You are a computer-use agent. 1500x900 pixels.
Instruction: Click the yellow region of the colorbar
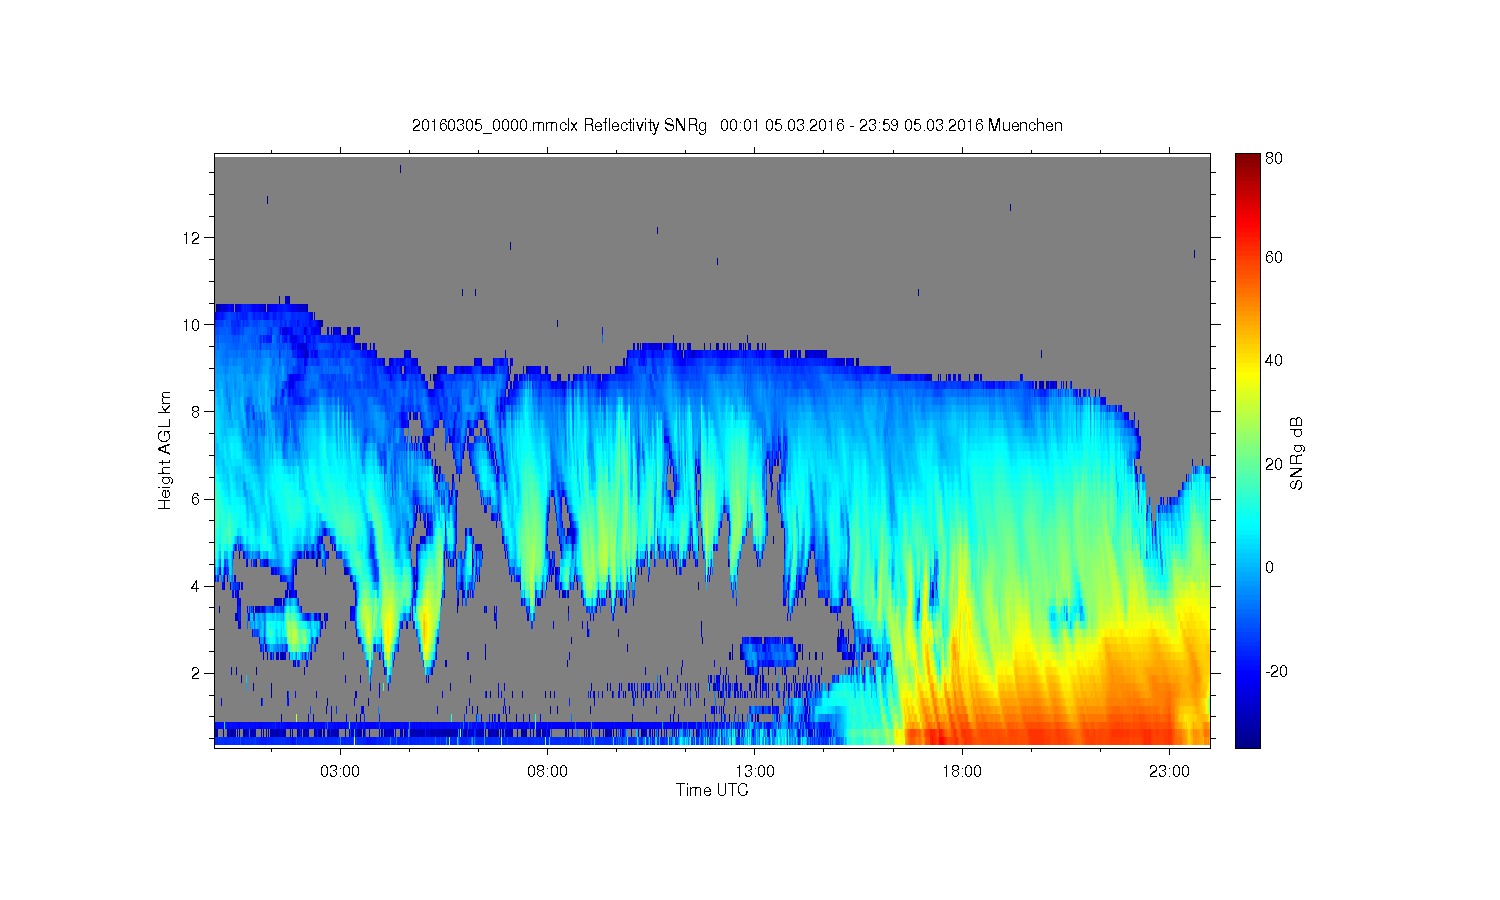coord(1247,375)
